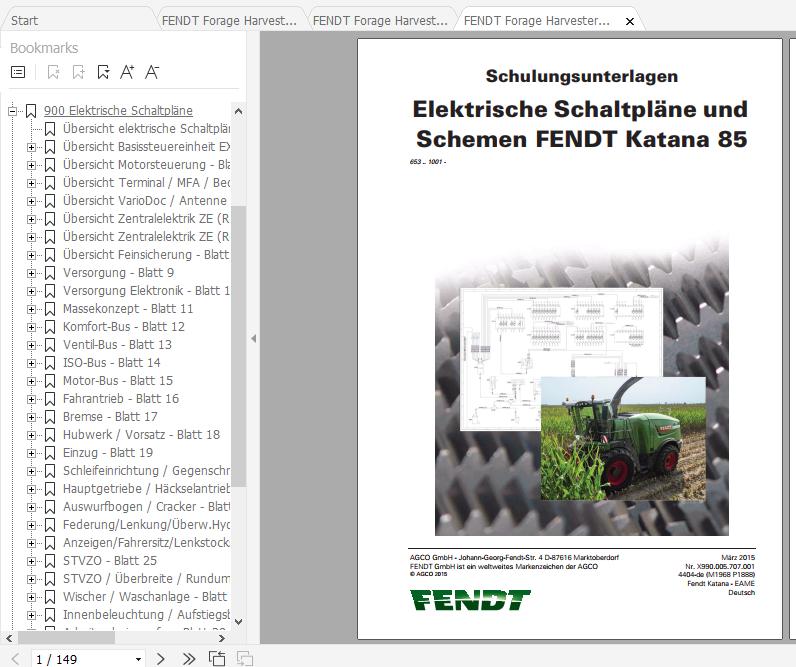Click the add new bookmark icon
This screenshot has width=796, height=667.
(78, 72)
